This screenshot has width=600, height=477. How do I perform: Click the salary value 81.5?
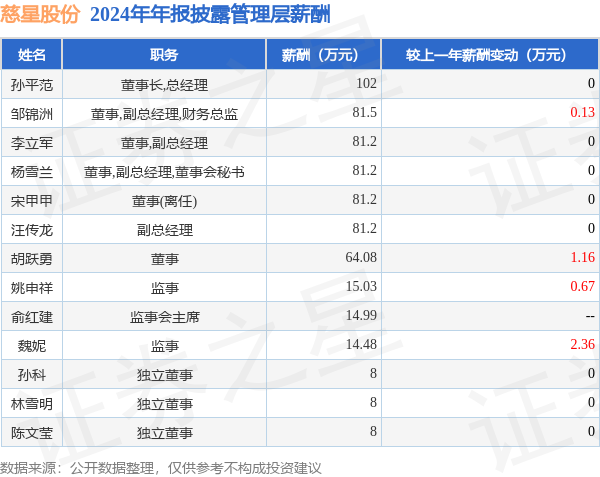[364, 112]
